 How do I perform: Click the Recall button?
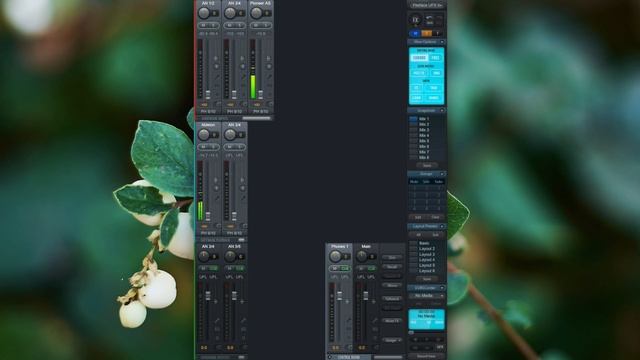(392, 267)
